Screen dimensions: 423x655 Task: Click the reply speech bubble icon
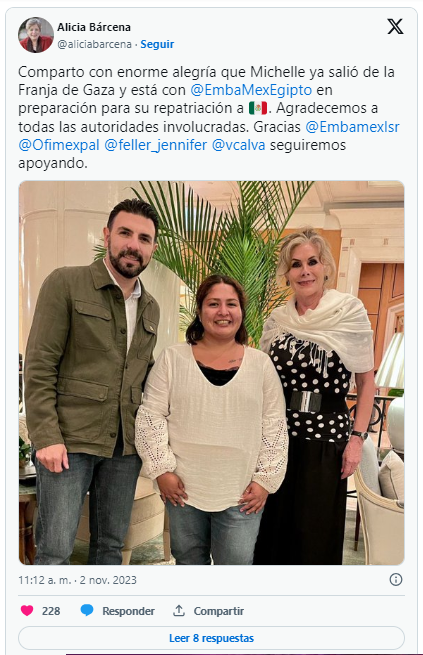87,611
